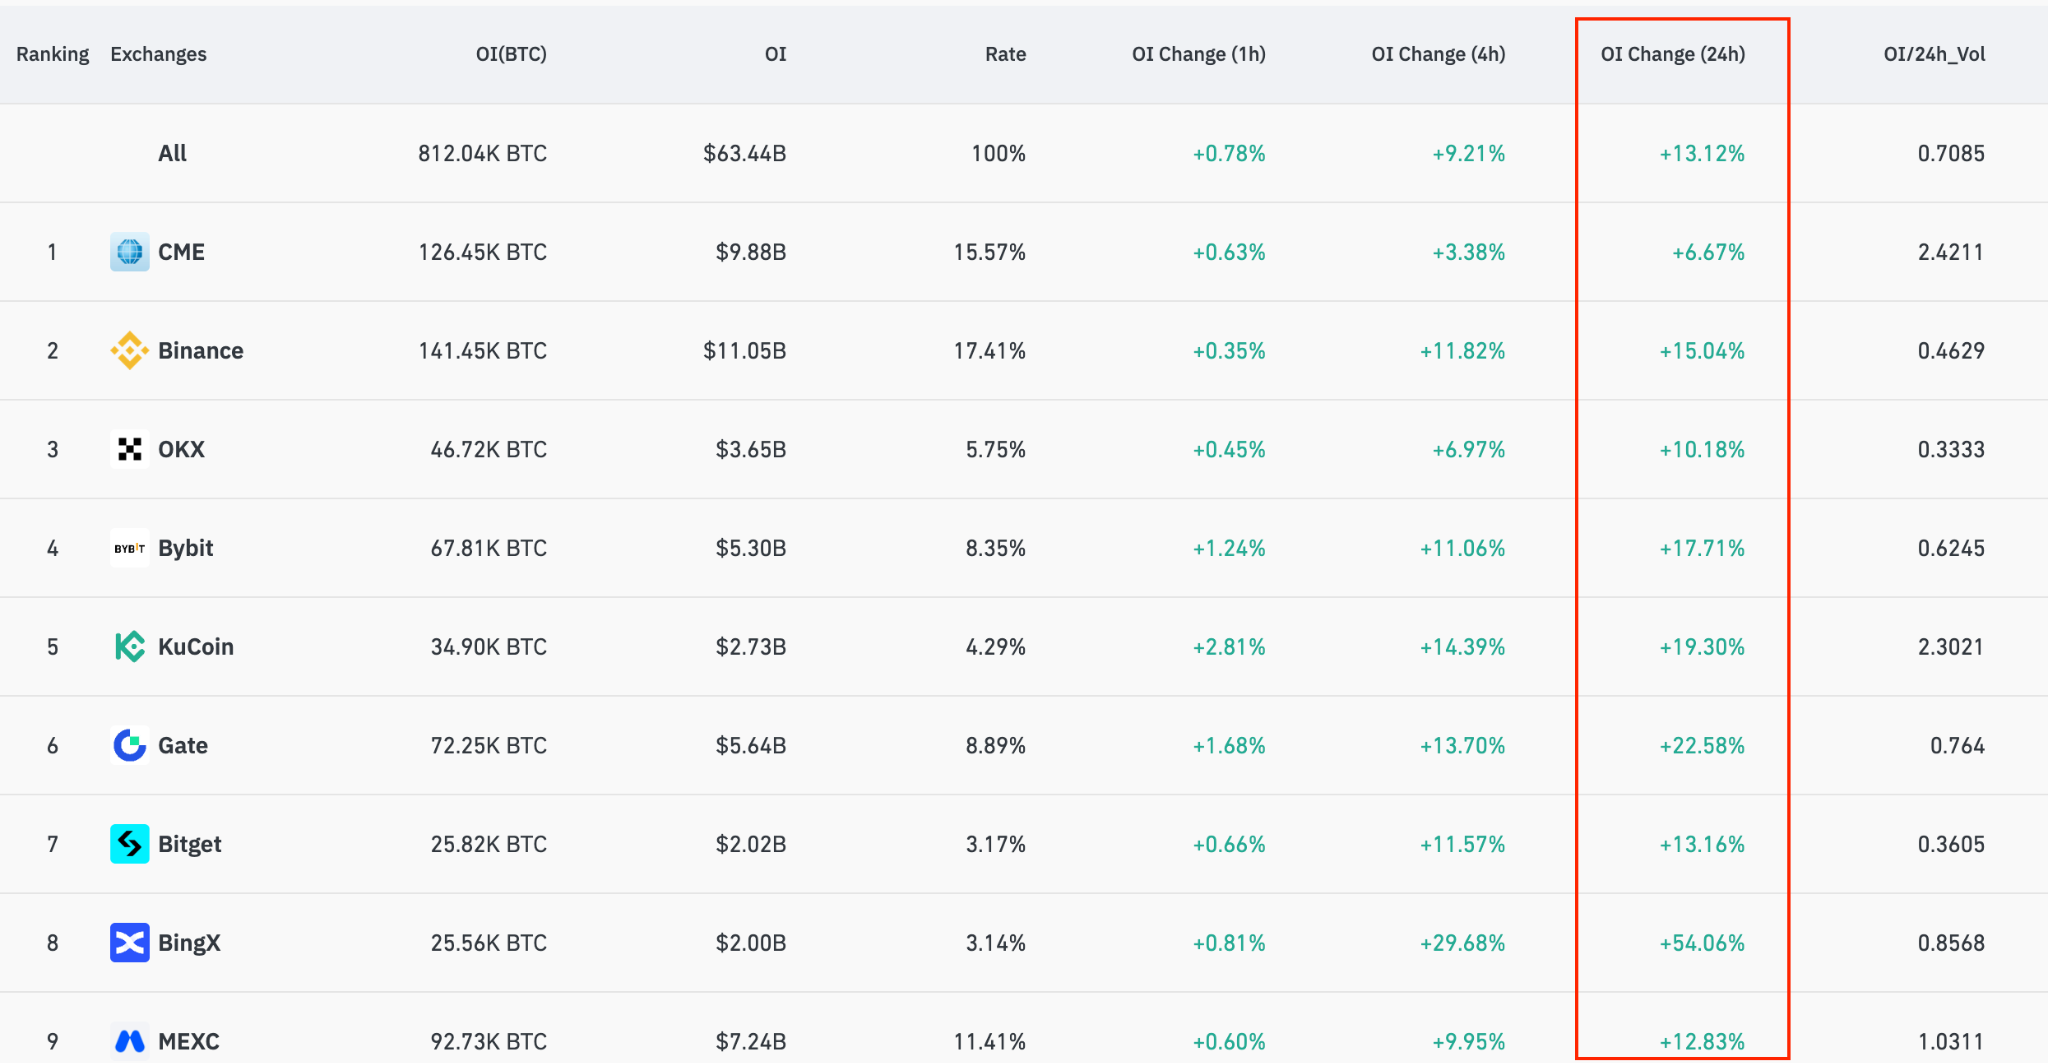The image size is (2048, 1063).
Task: Sort by OI/24h_Vol column header
Action: (1934, 54)
